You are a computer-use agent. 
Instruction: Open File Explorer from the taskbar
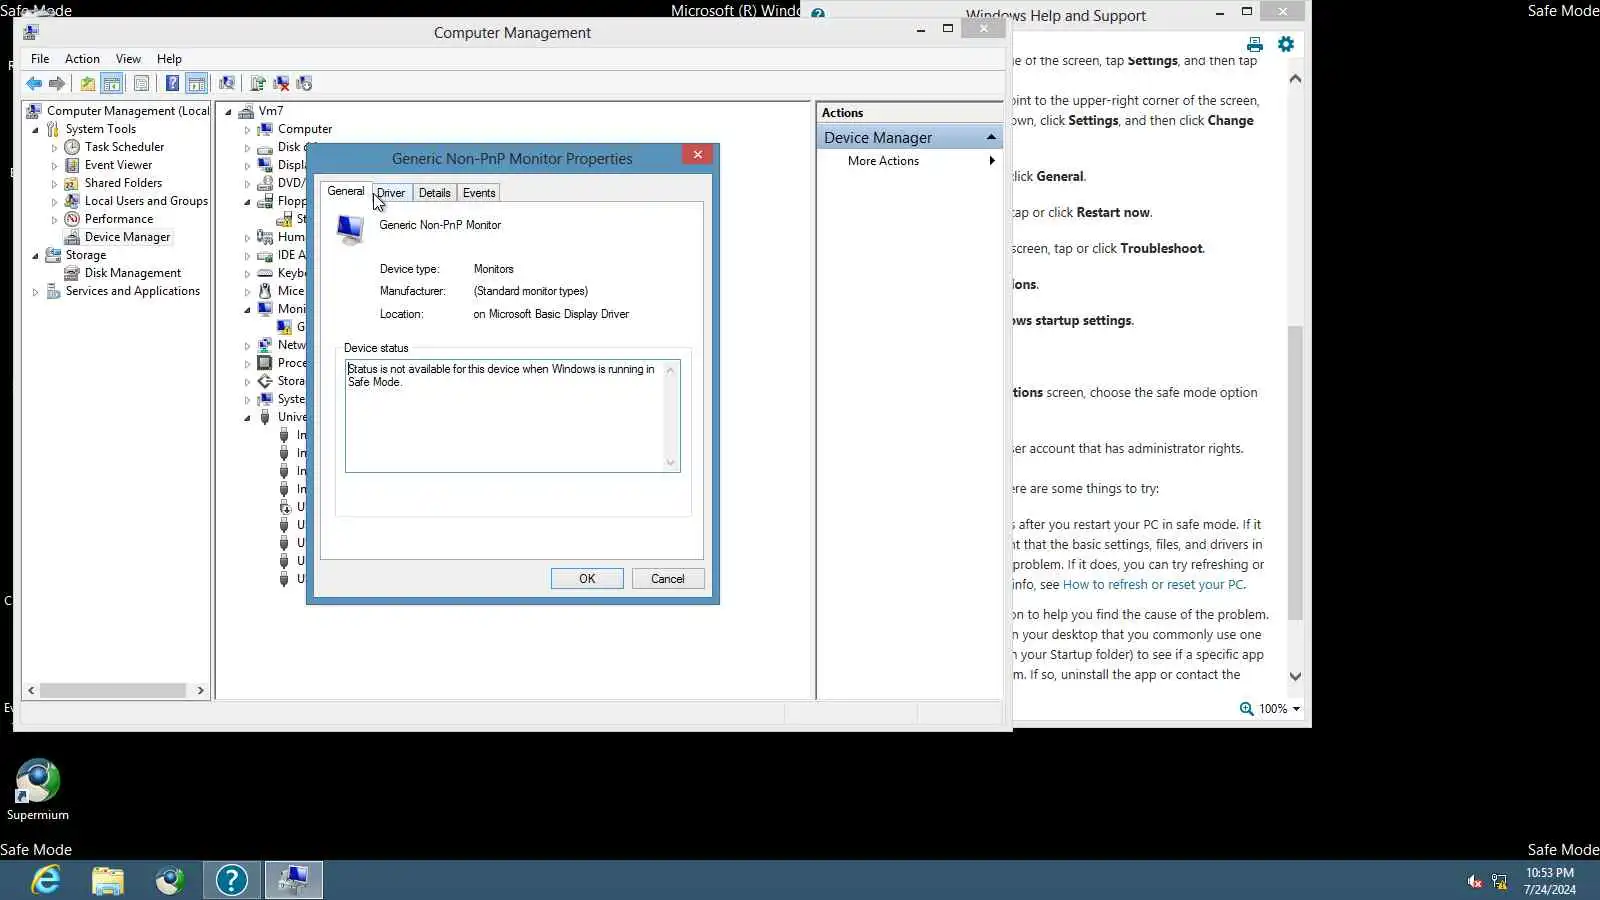[x=108, y=880]
